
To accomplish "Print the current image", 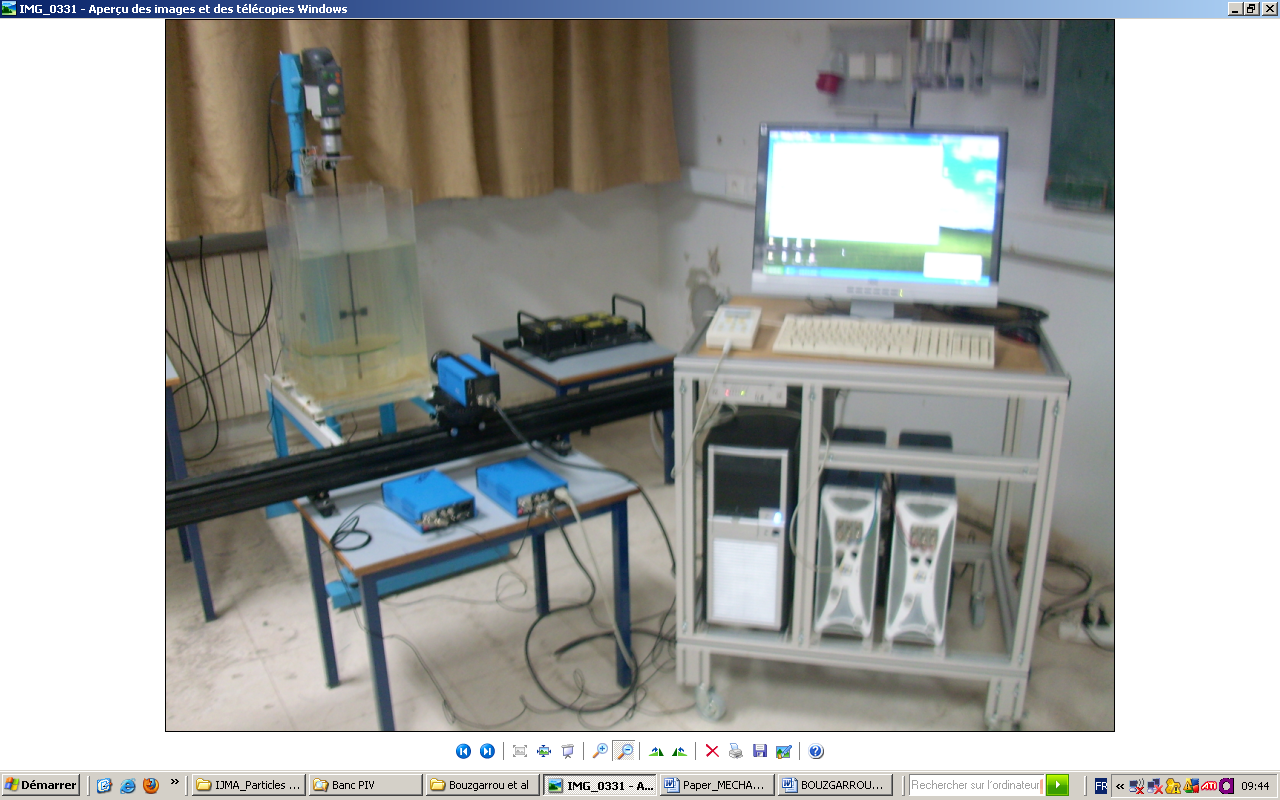I will pos(736,751).
